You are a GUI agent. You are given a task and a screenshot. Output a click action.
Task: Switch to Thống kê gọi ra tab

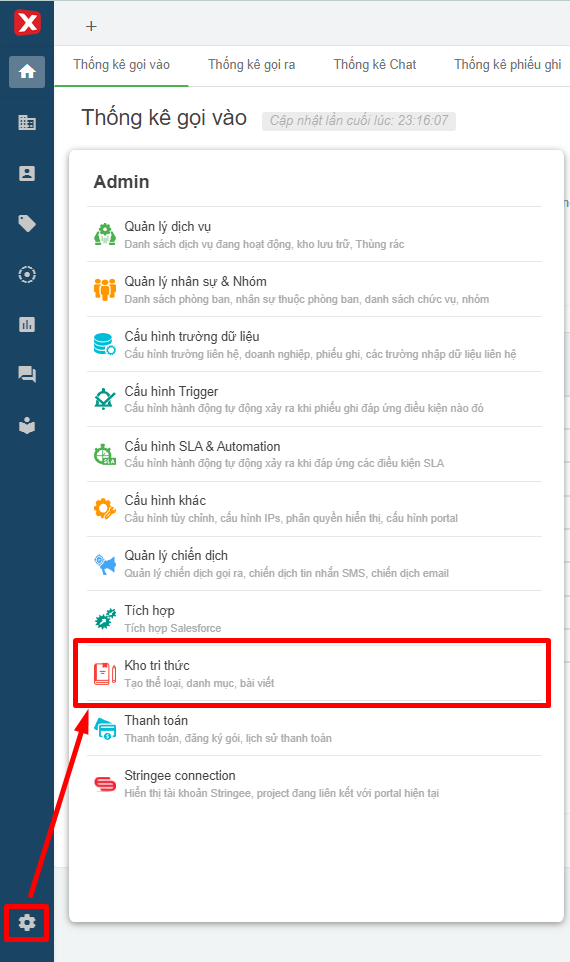point(252,65)
